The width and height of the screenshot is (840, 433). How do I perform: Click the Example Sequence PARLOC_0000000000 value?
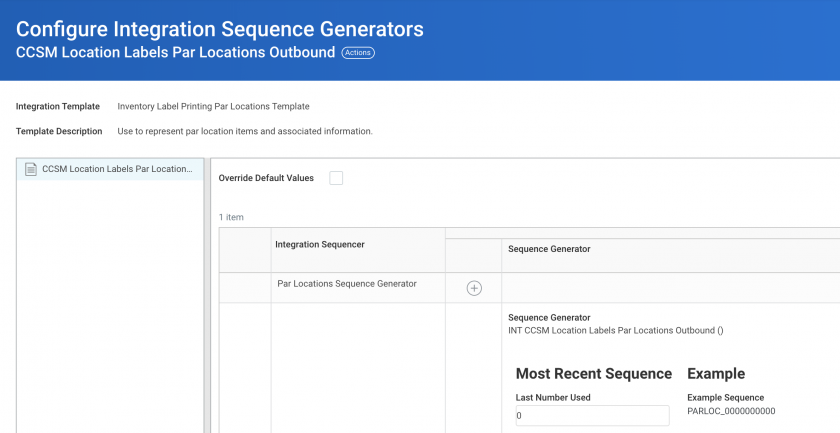[731, 411]
